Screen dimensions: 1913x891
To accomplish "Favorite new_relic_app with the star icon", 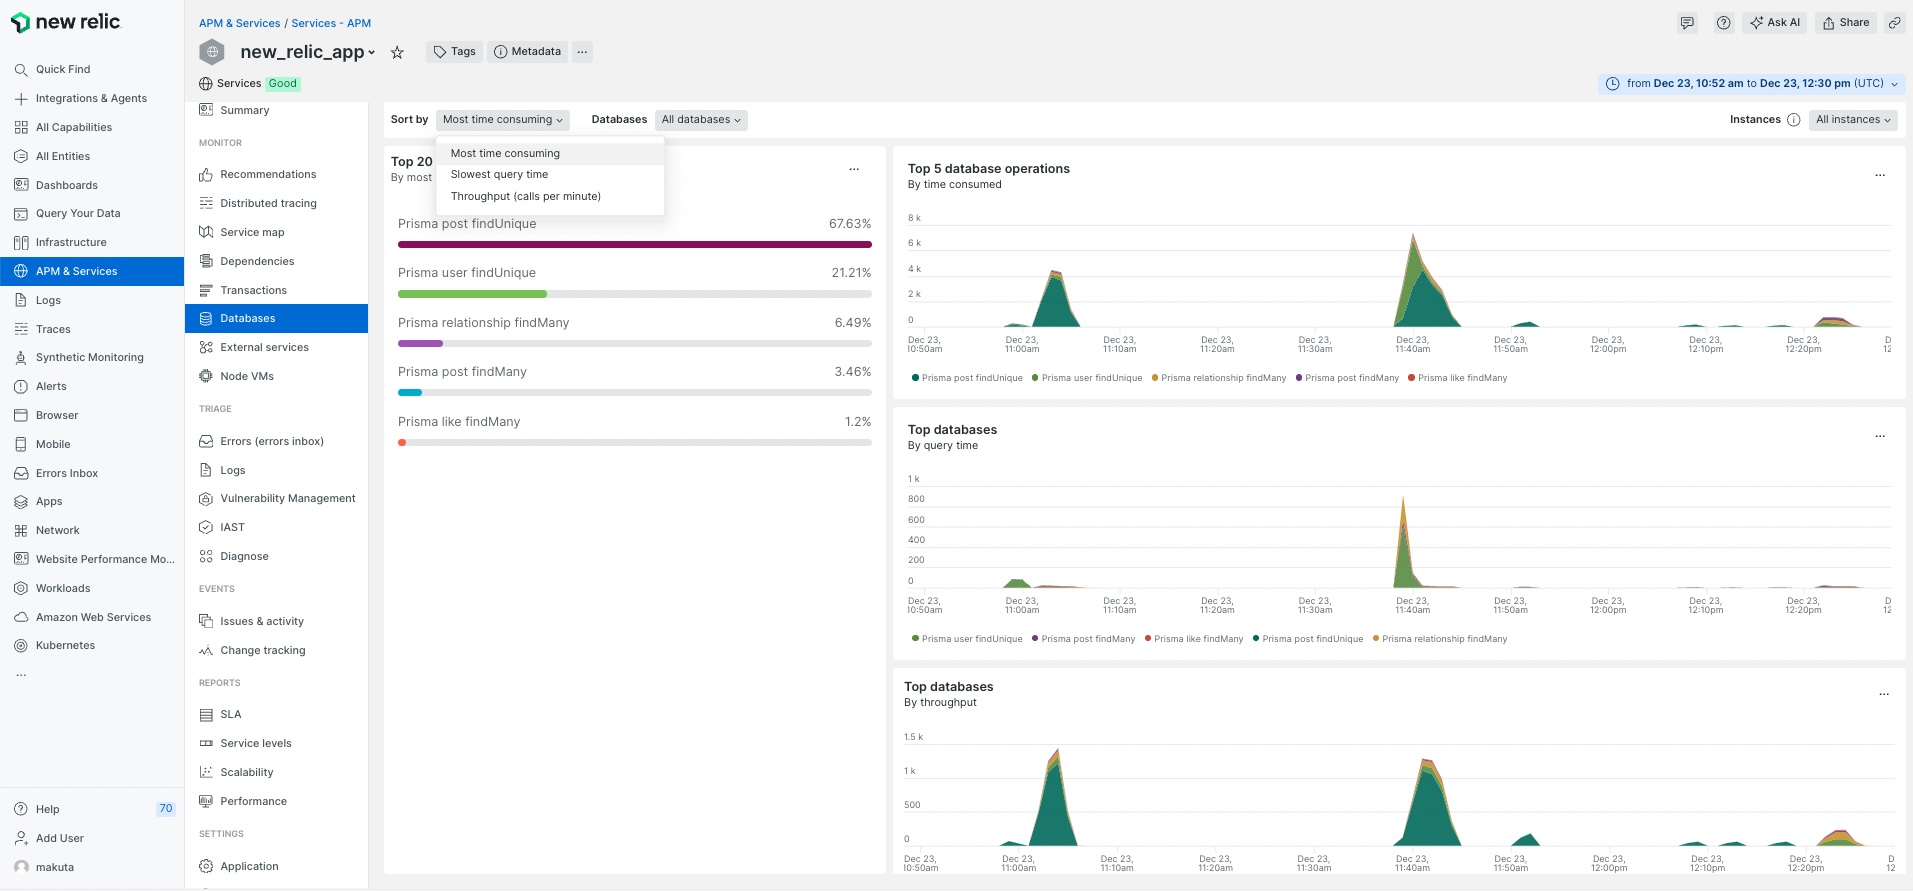I will [x=397, y=52].
